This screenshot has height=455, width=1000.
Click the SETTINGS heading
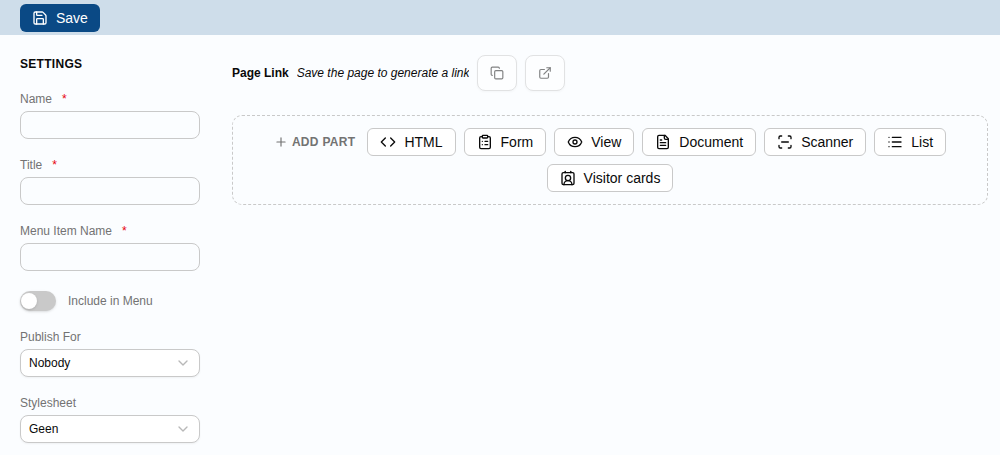coord(51,64)
